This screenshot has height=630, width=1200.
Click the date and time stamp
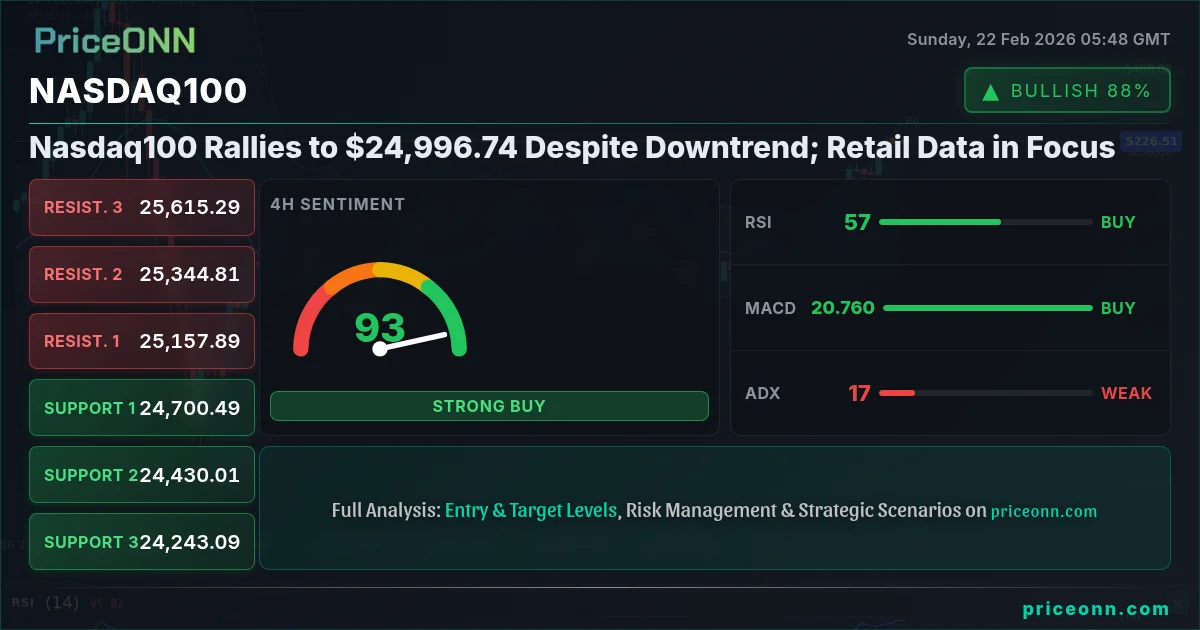click(1038, 40)
